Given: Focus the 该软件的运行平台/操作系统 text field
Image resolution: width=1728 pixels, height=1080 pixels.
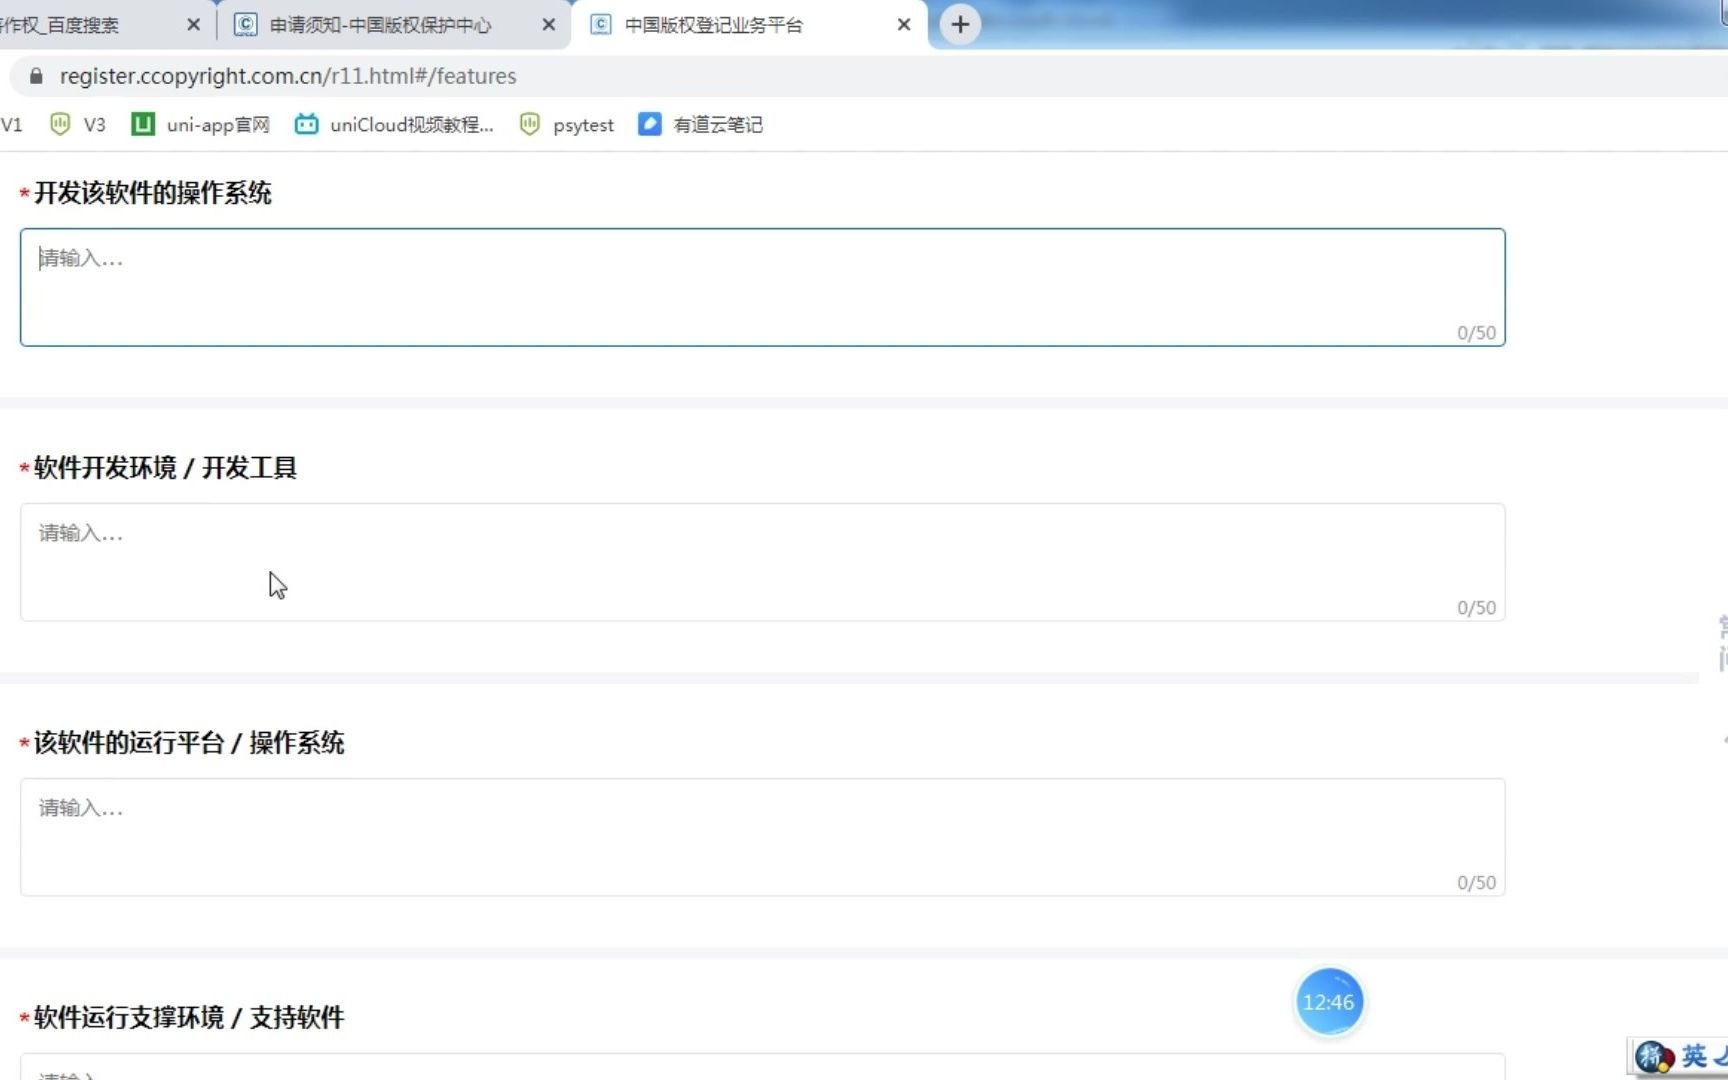Looking at the screenshot, I should point(762,837).
